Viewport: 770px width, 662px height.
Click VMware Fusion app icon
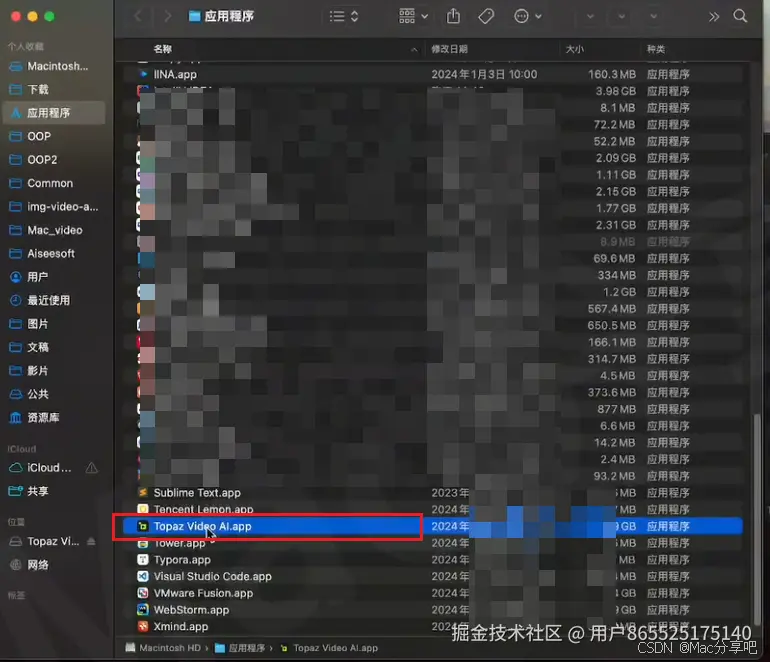(143, 593)
